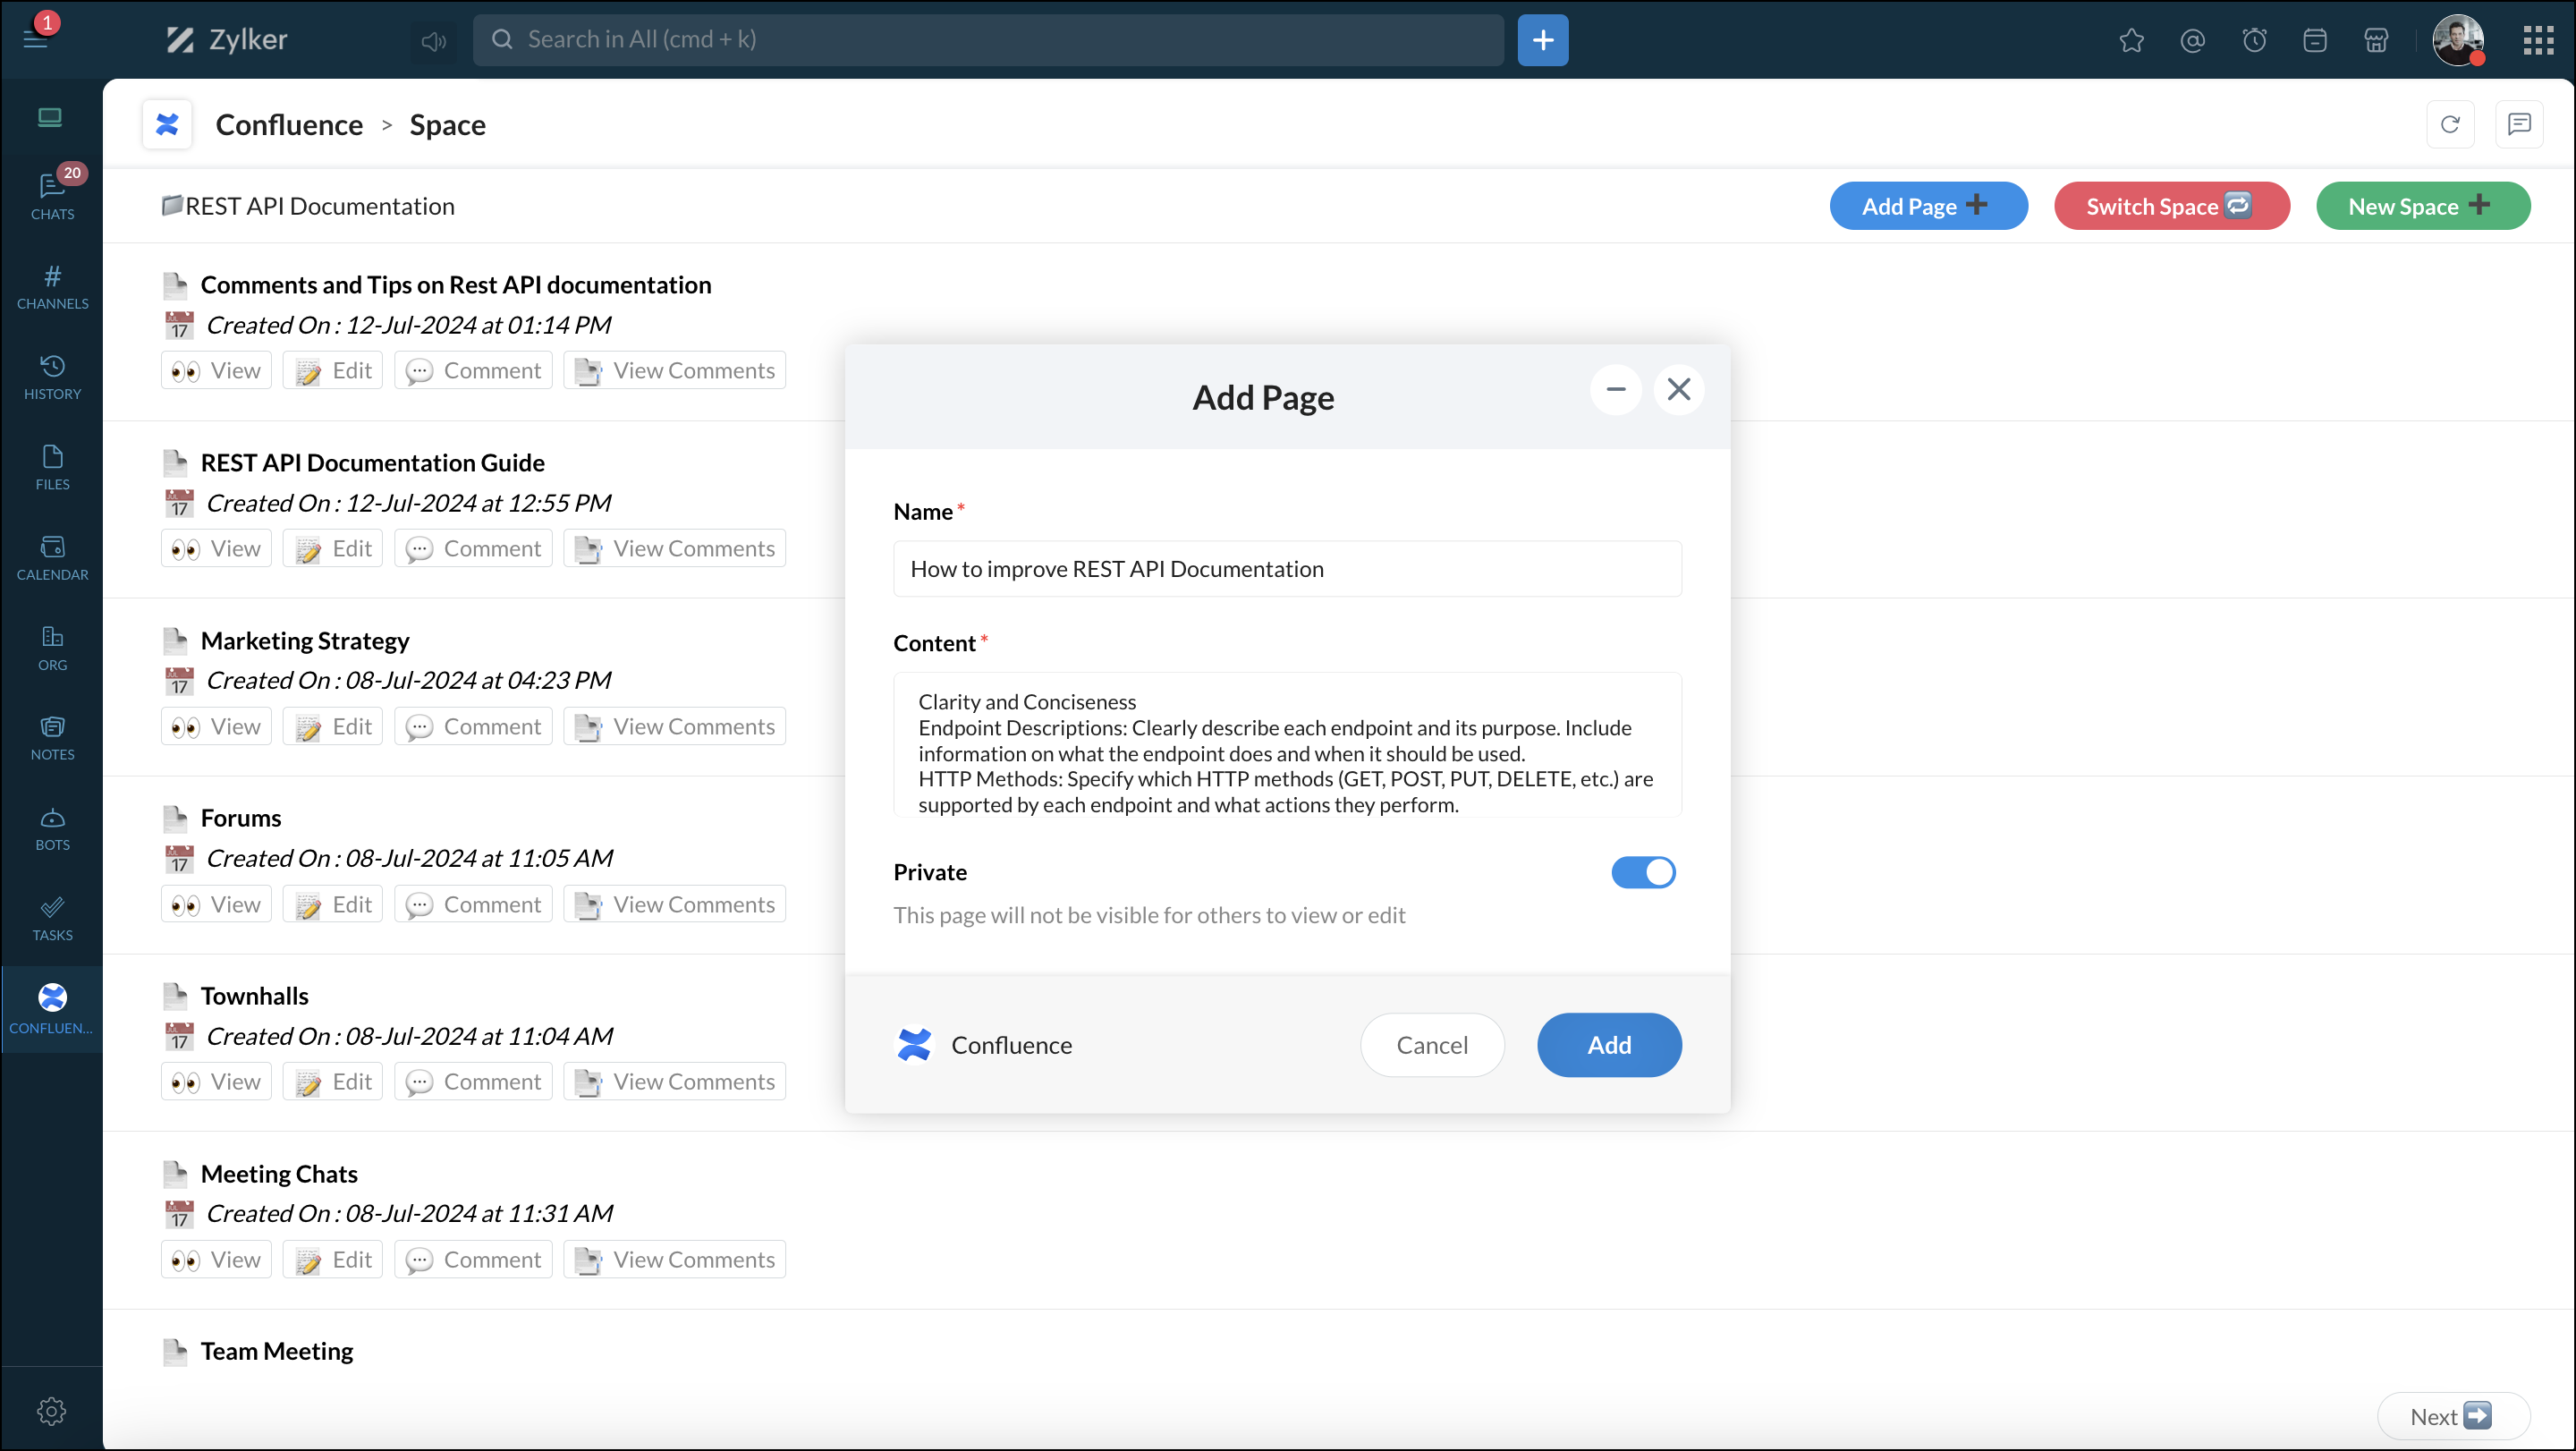Click the starred messages icon
2576x1451 pixels.
click(2131, 40)
